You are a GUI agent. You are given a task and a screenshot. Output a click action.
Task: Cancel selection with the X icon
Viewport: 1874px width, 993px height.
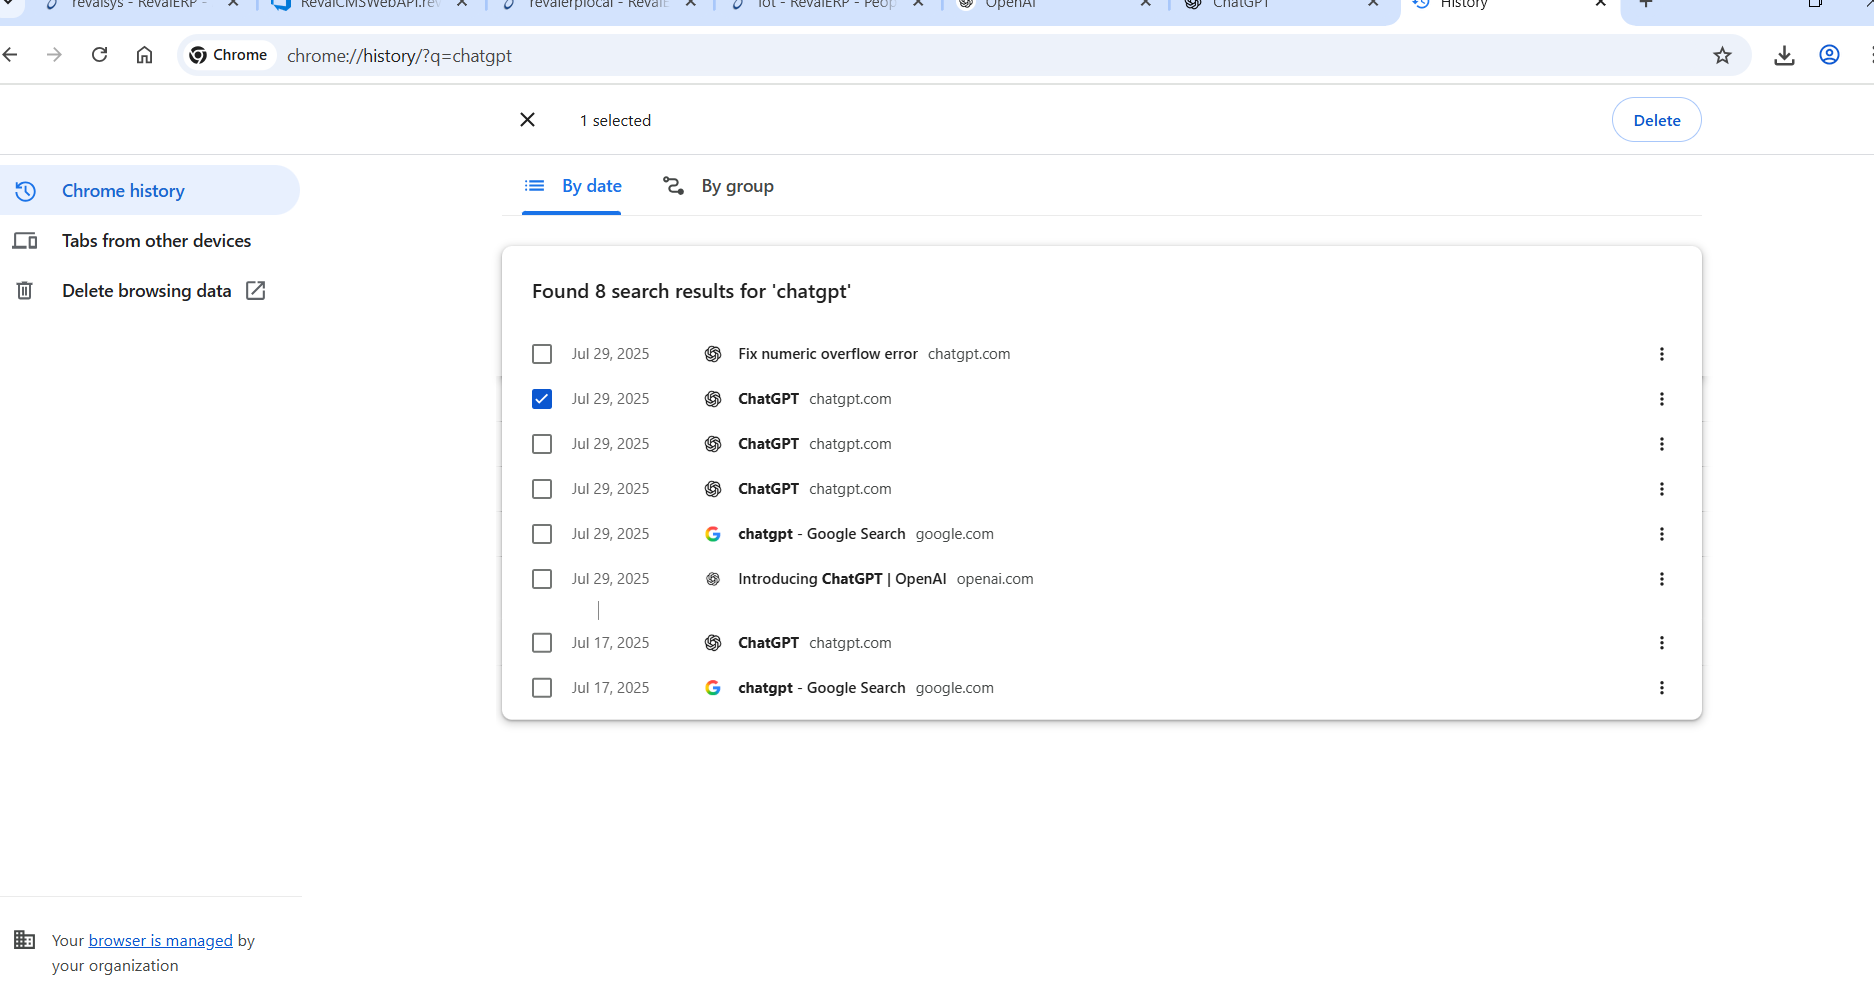point(528,120)
